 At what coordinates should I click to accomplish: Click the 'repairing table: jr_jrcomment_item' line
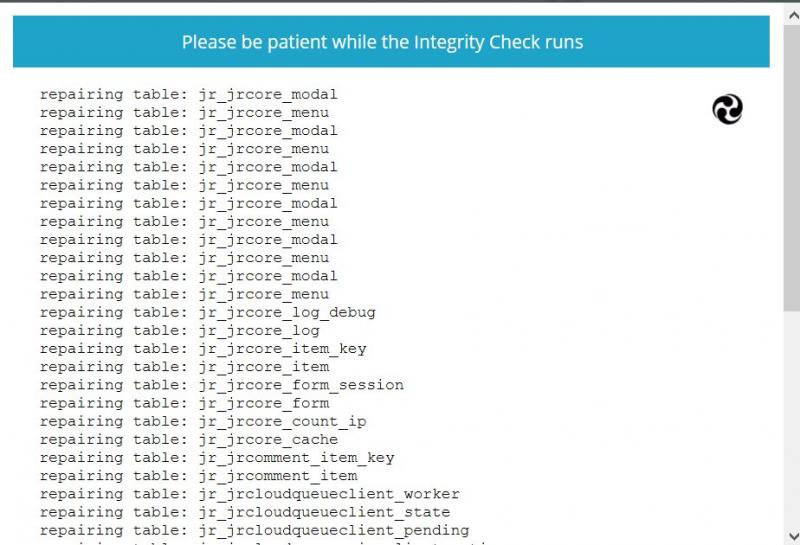click(198, 476)
